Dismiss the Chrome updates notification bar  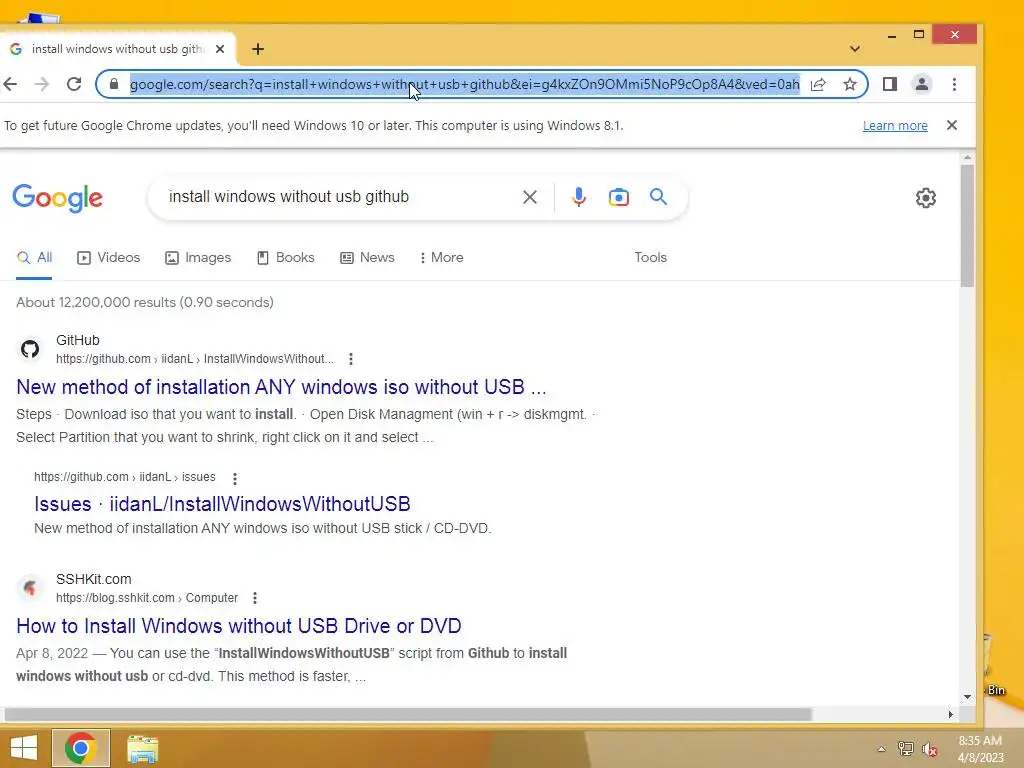point(952,125)
